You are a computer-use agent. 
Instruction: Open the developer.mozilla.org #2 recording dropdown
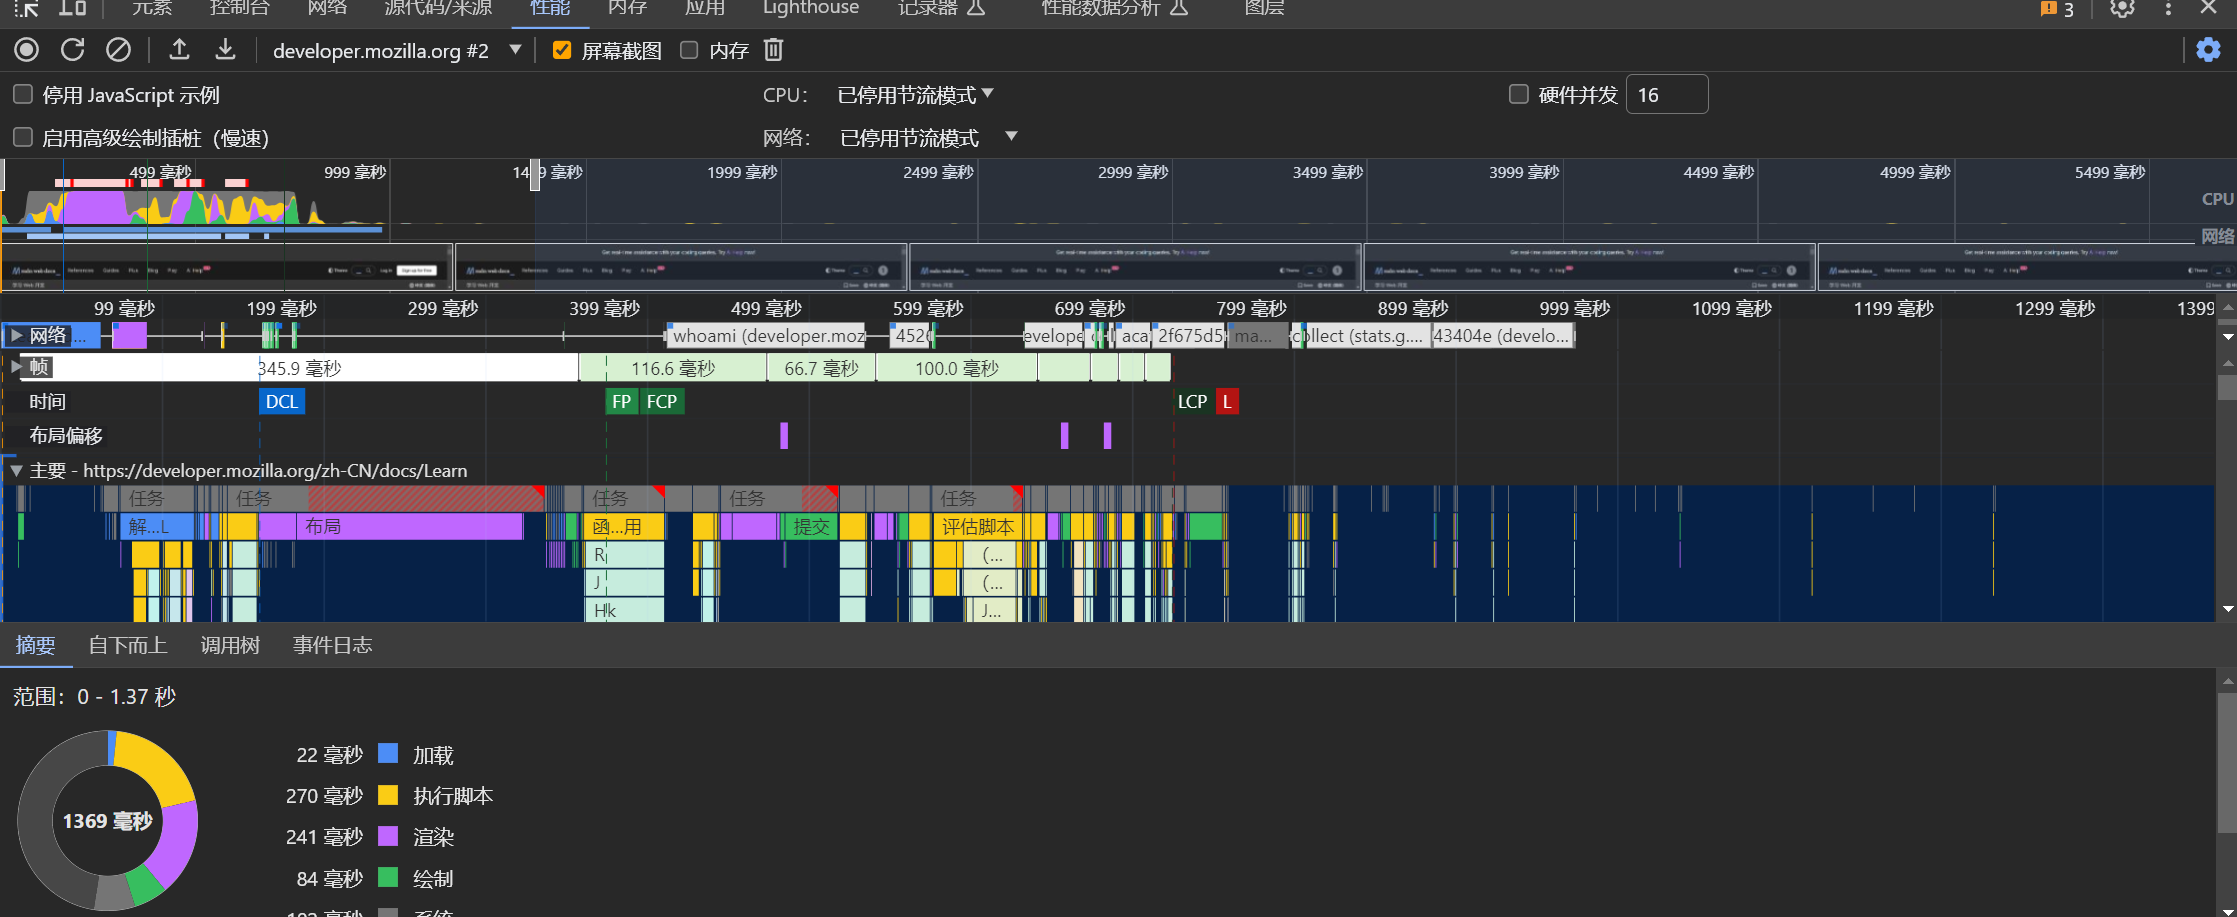[x=396, y=50]
